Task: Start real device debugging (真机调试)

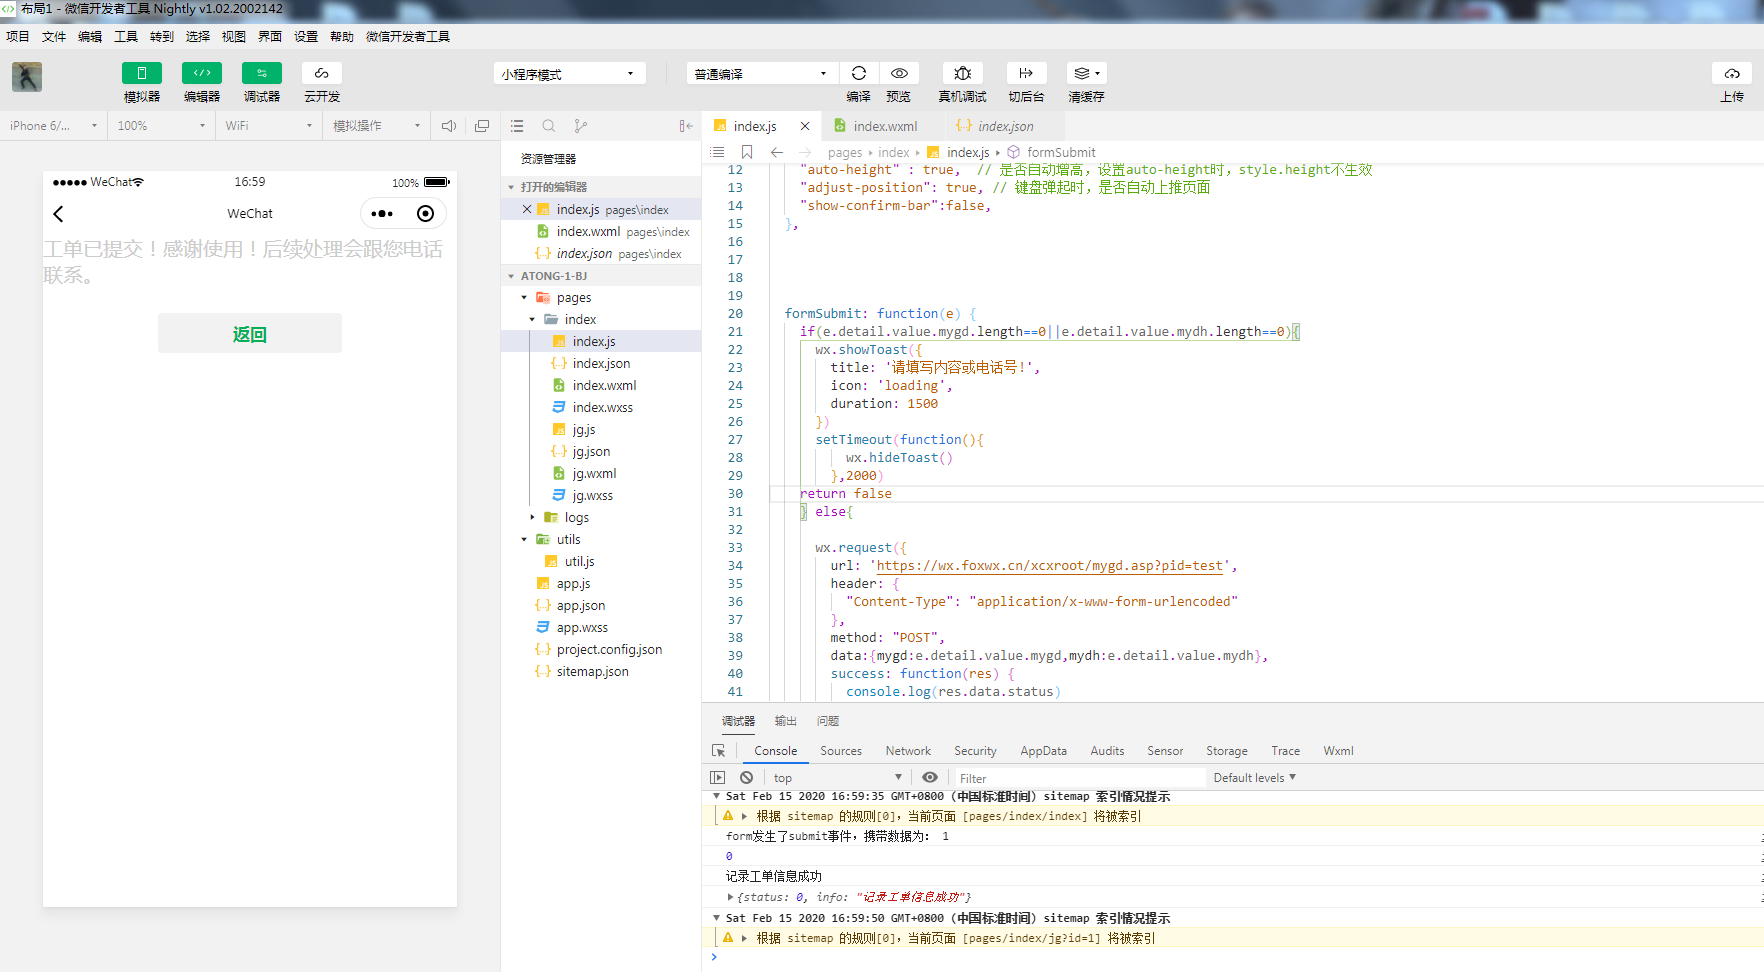Action: (x=963, y=73)
